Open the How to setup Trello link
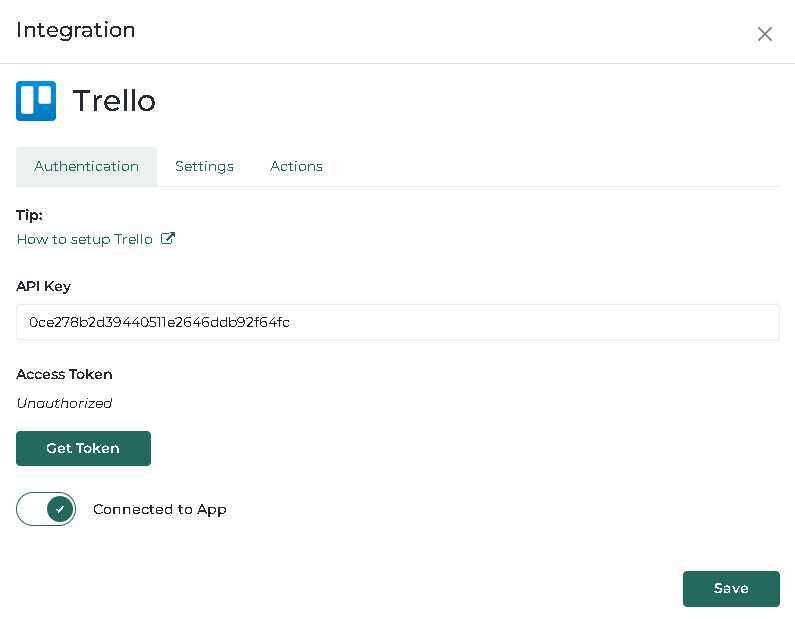This screenshot has width=795, height=619. tap(85, 239)
